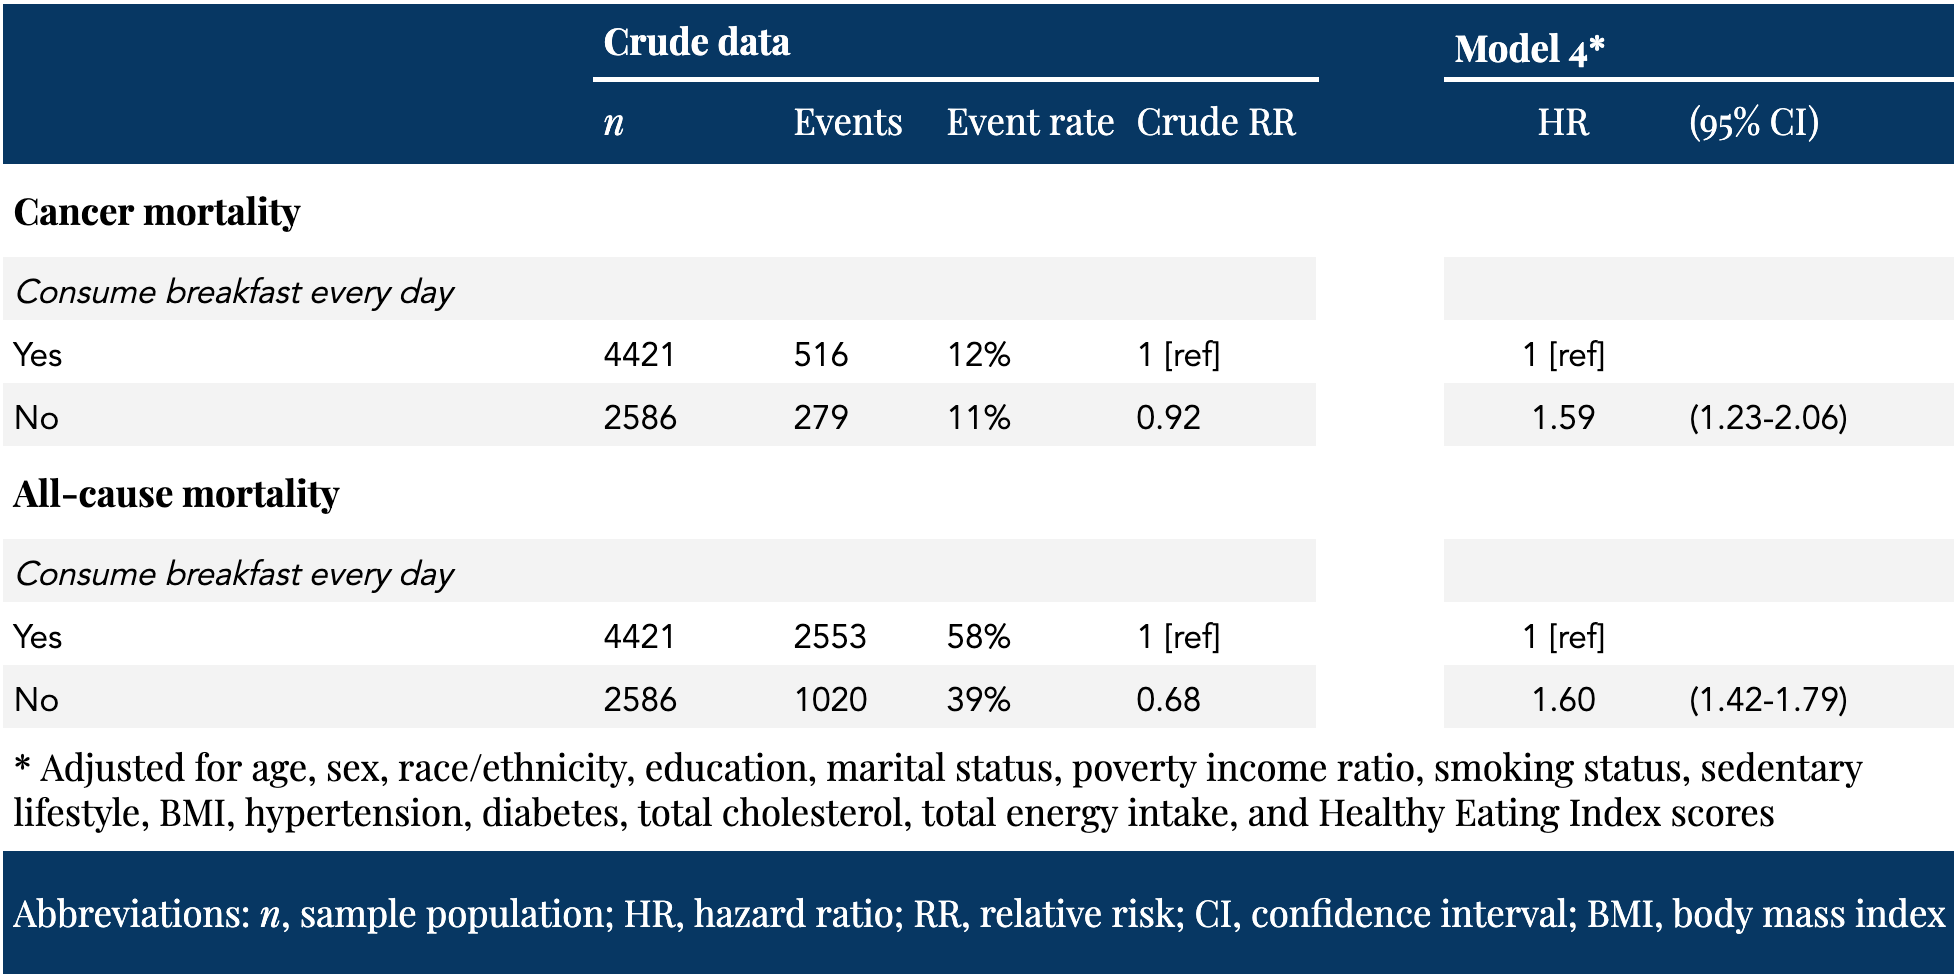Screen dimensions: 1959x978
Task: Click the 1.59 hazard ratio value
Action: 1562,417
